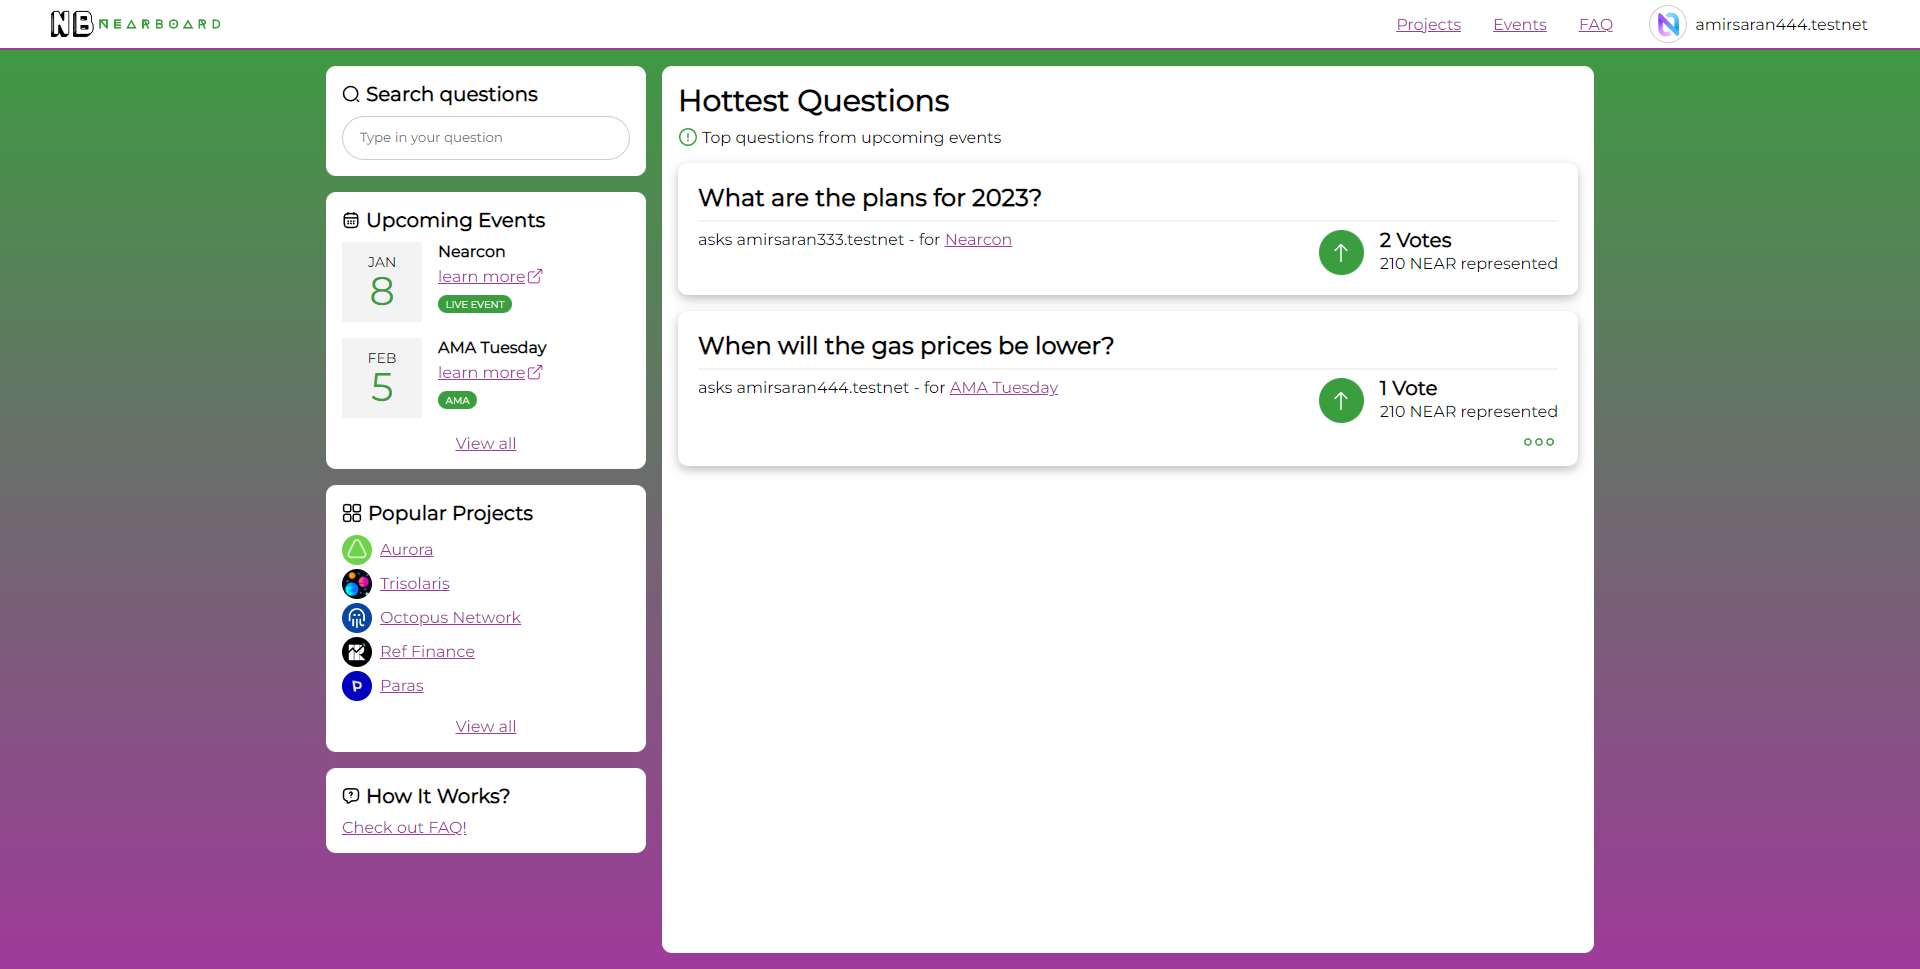Open Nearcon learn more link
1920x969 pixels.
click(490, 276)
